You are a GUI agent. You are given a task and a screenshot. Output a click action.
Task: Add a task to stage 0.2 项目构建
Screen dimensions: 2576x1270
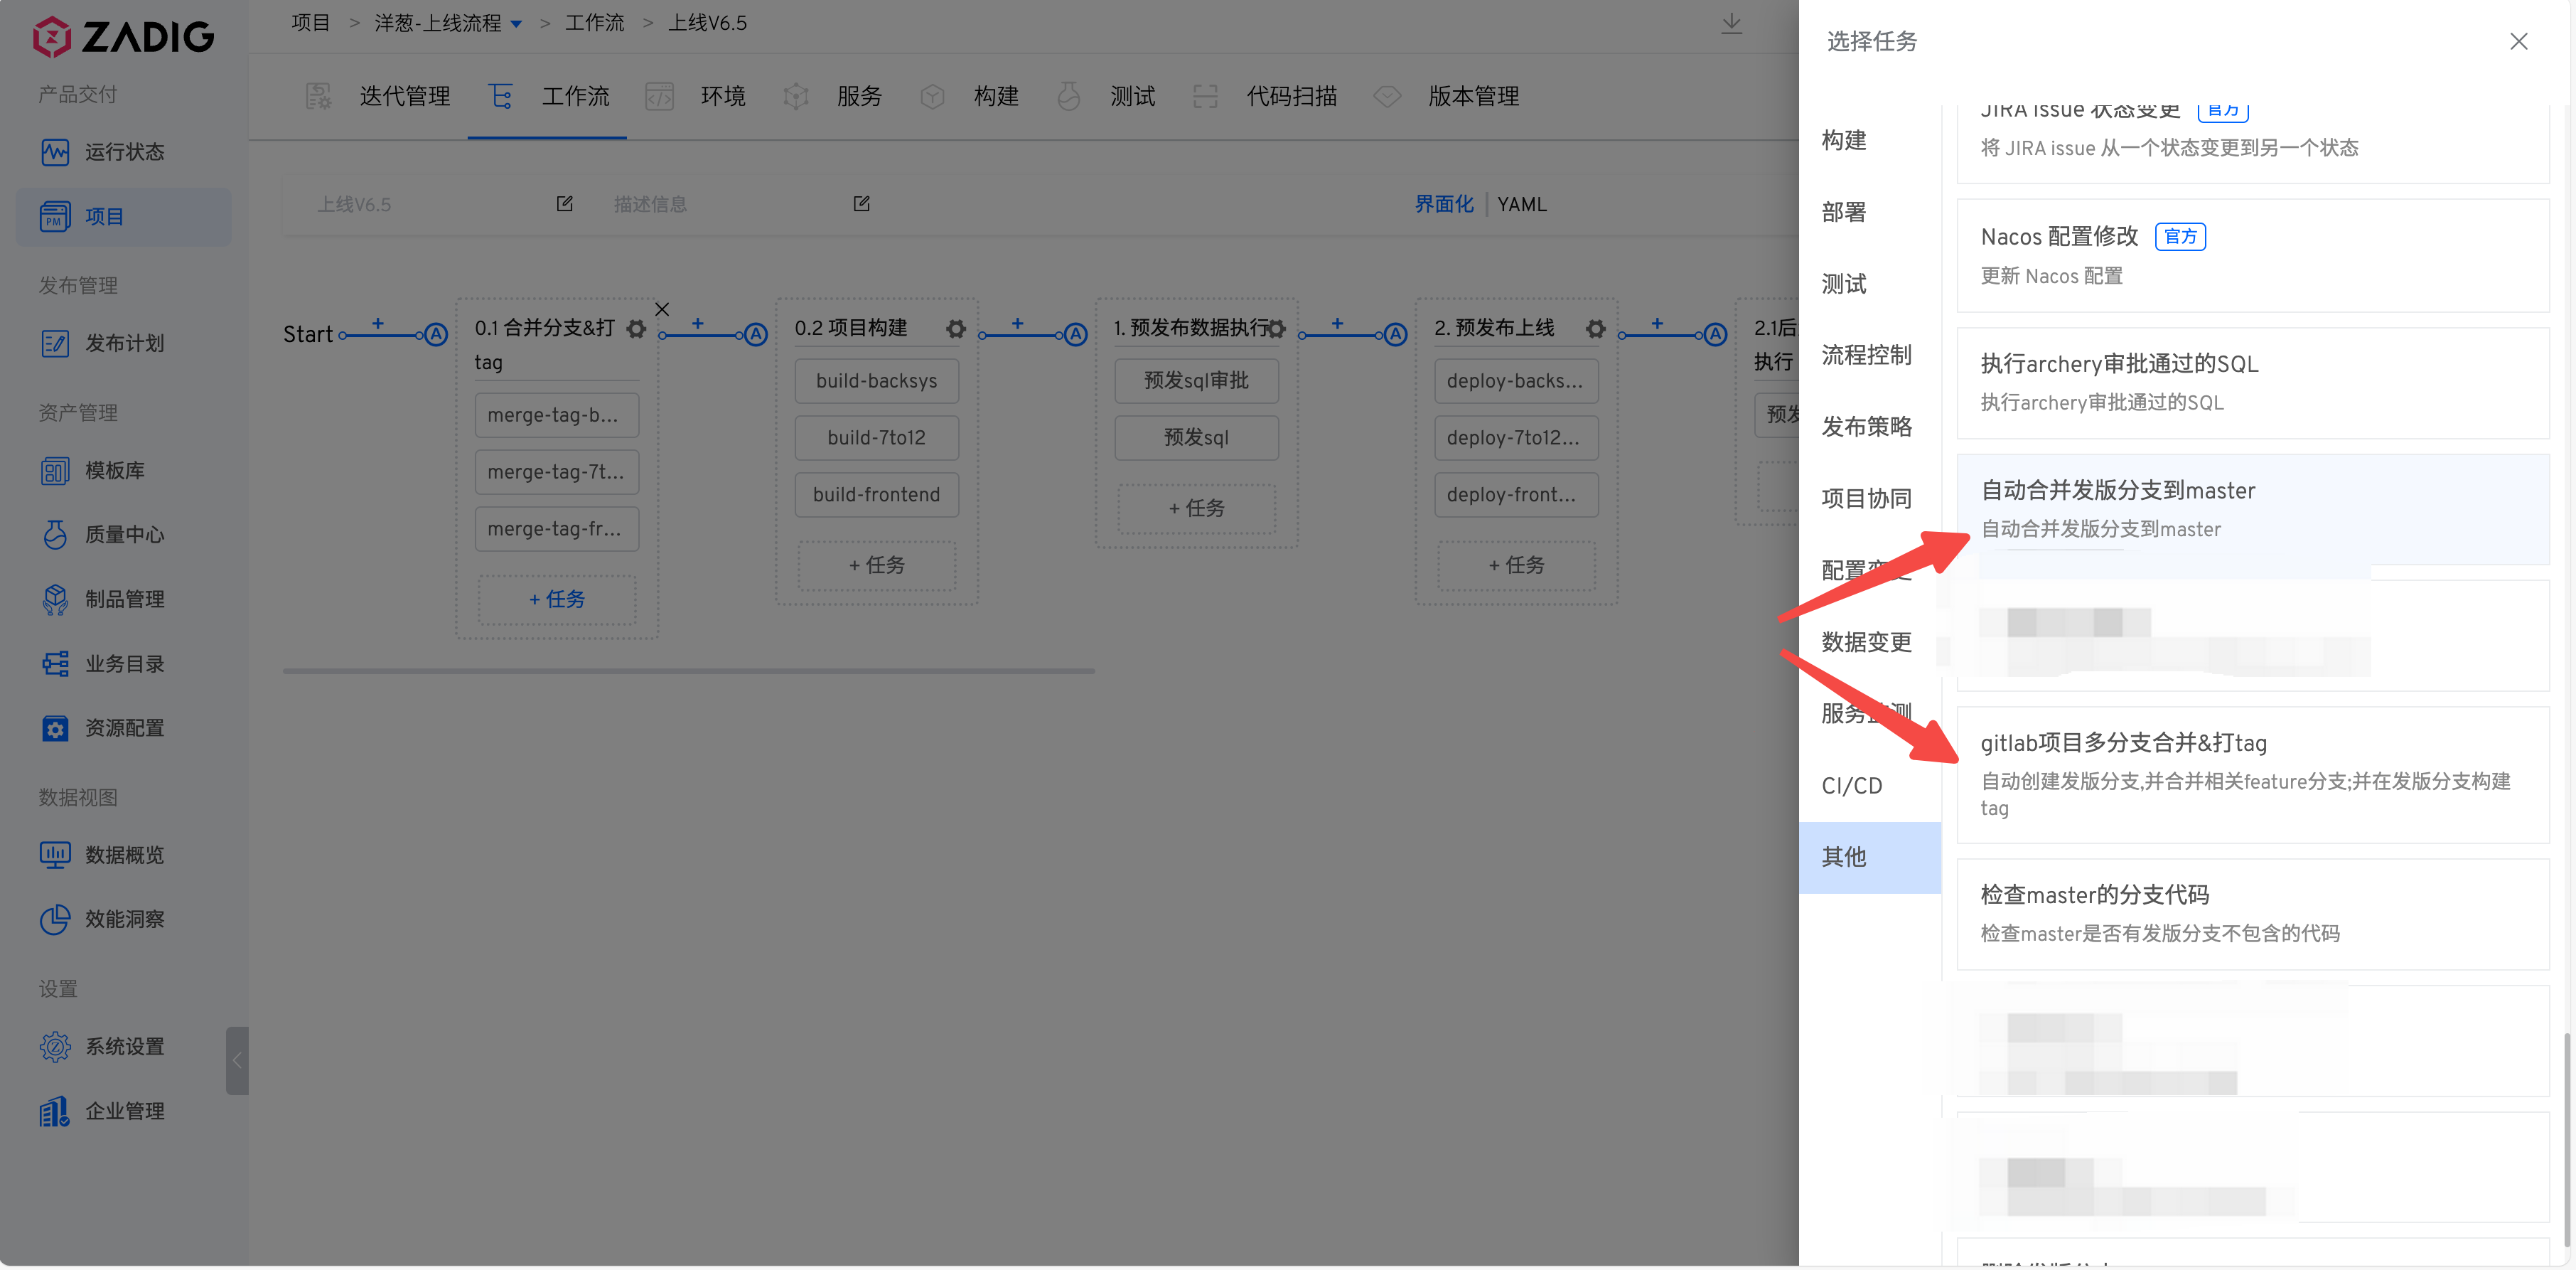pos(876,565)
